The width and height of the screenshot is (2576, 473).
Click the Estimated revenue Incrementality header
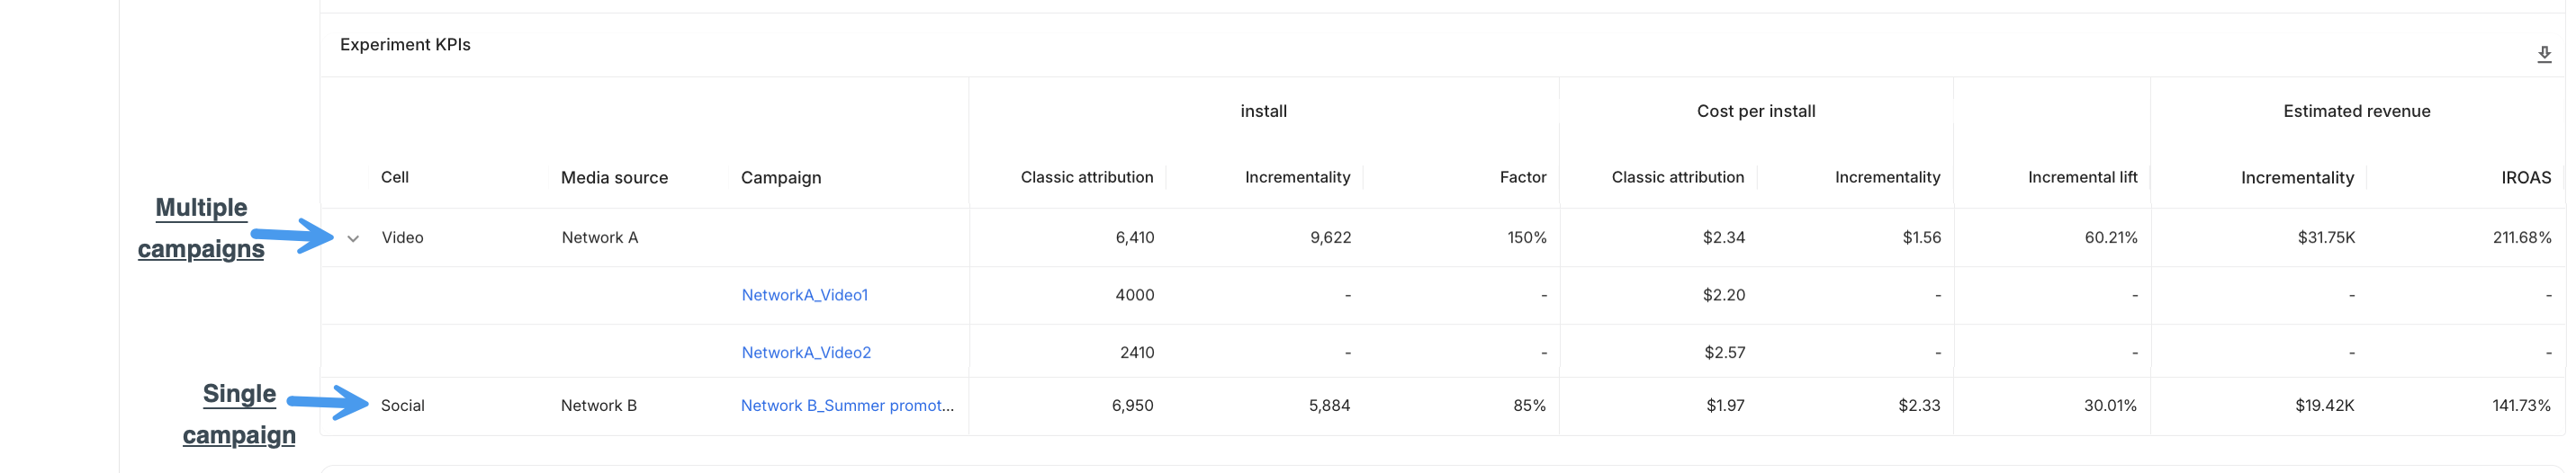click(x=2296, y=177)
